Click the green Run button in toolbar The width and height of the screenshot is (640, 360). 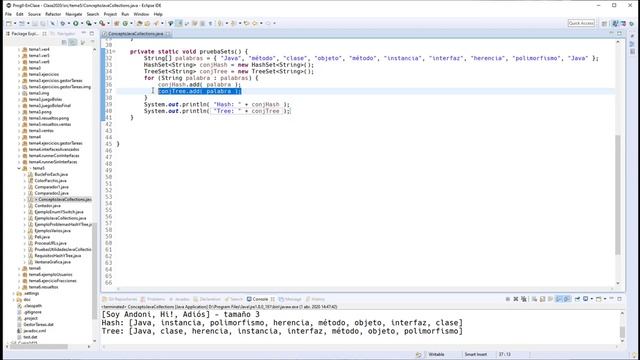pyautogui.click(x=76, y=23)
